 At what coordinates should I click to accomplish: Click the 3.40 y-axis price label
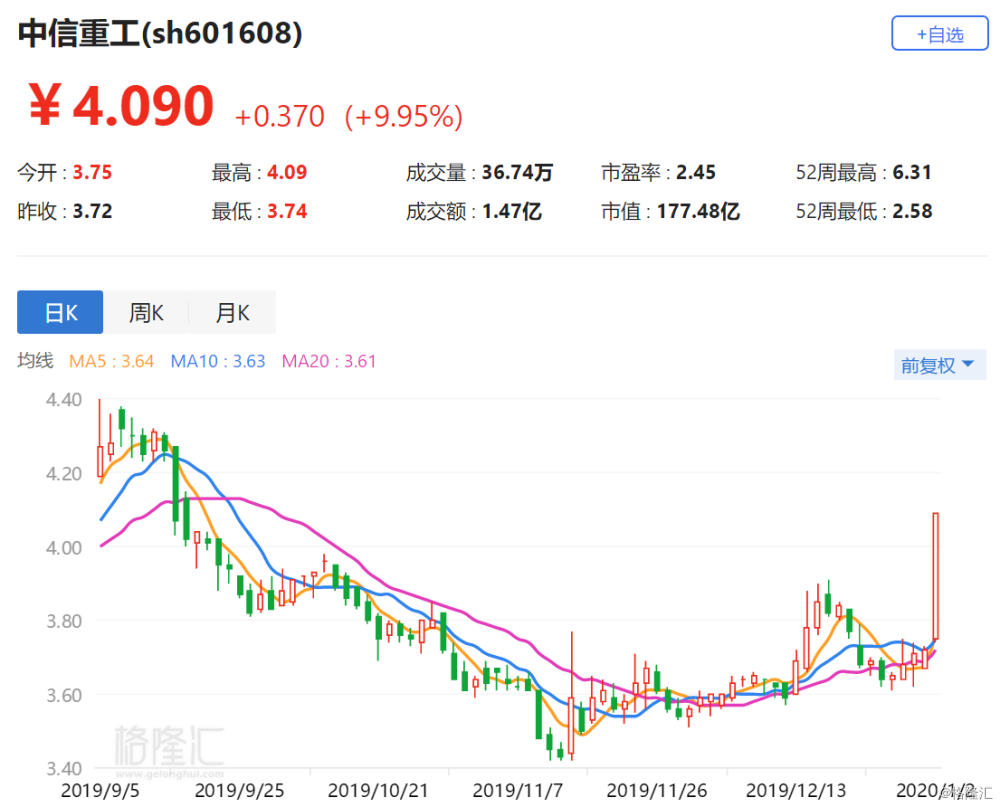click(64, 768)
